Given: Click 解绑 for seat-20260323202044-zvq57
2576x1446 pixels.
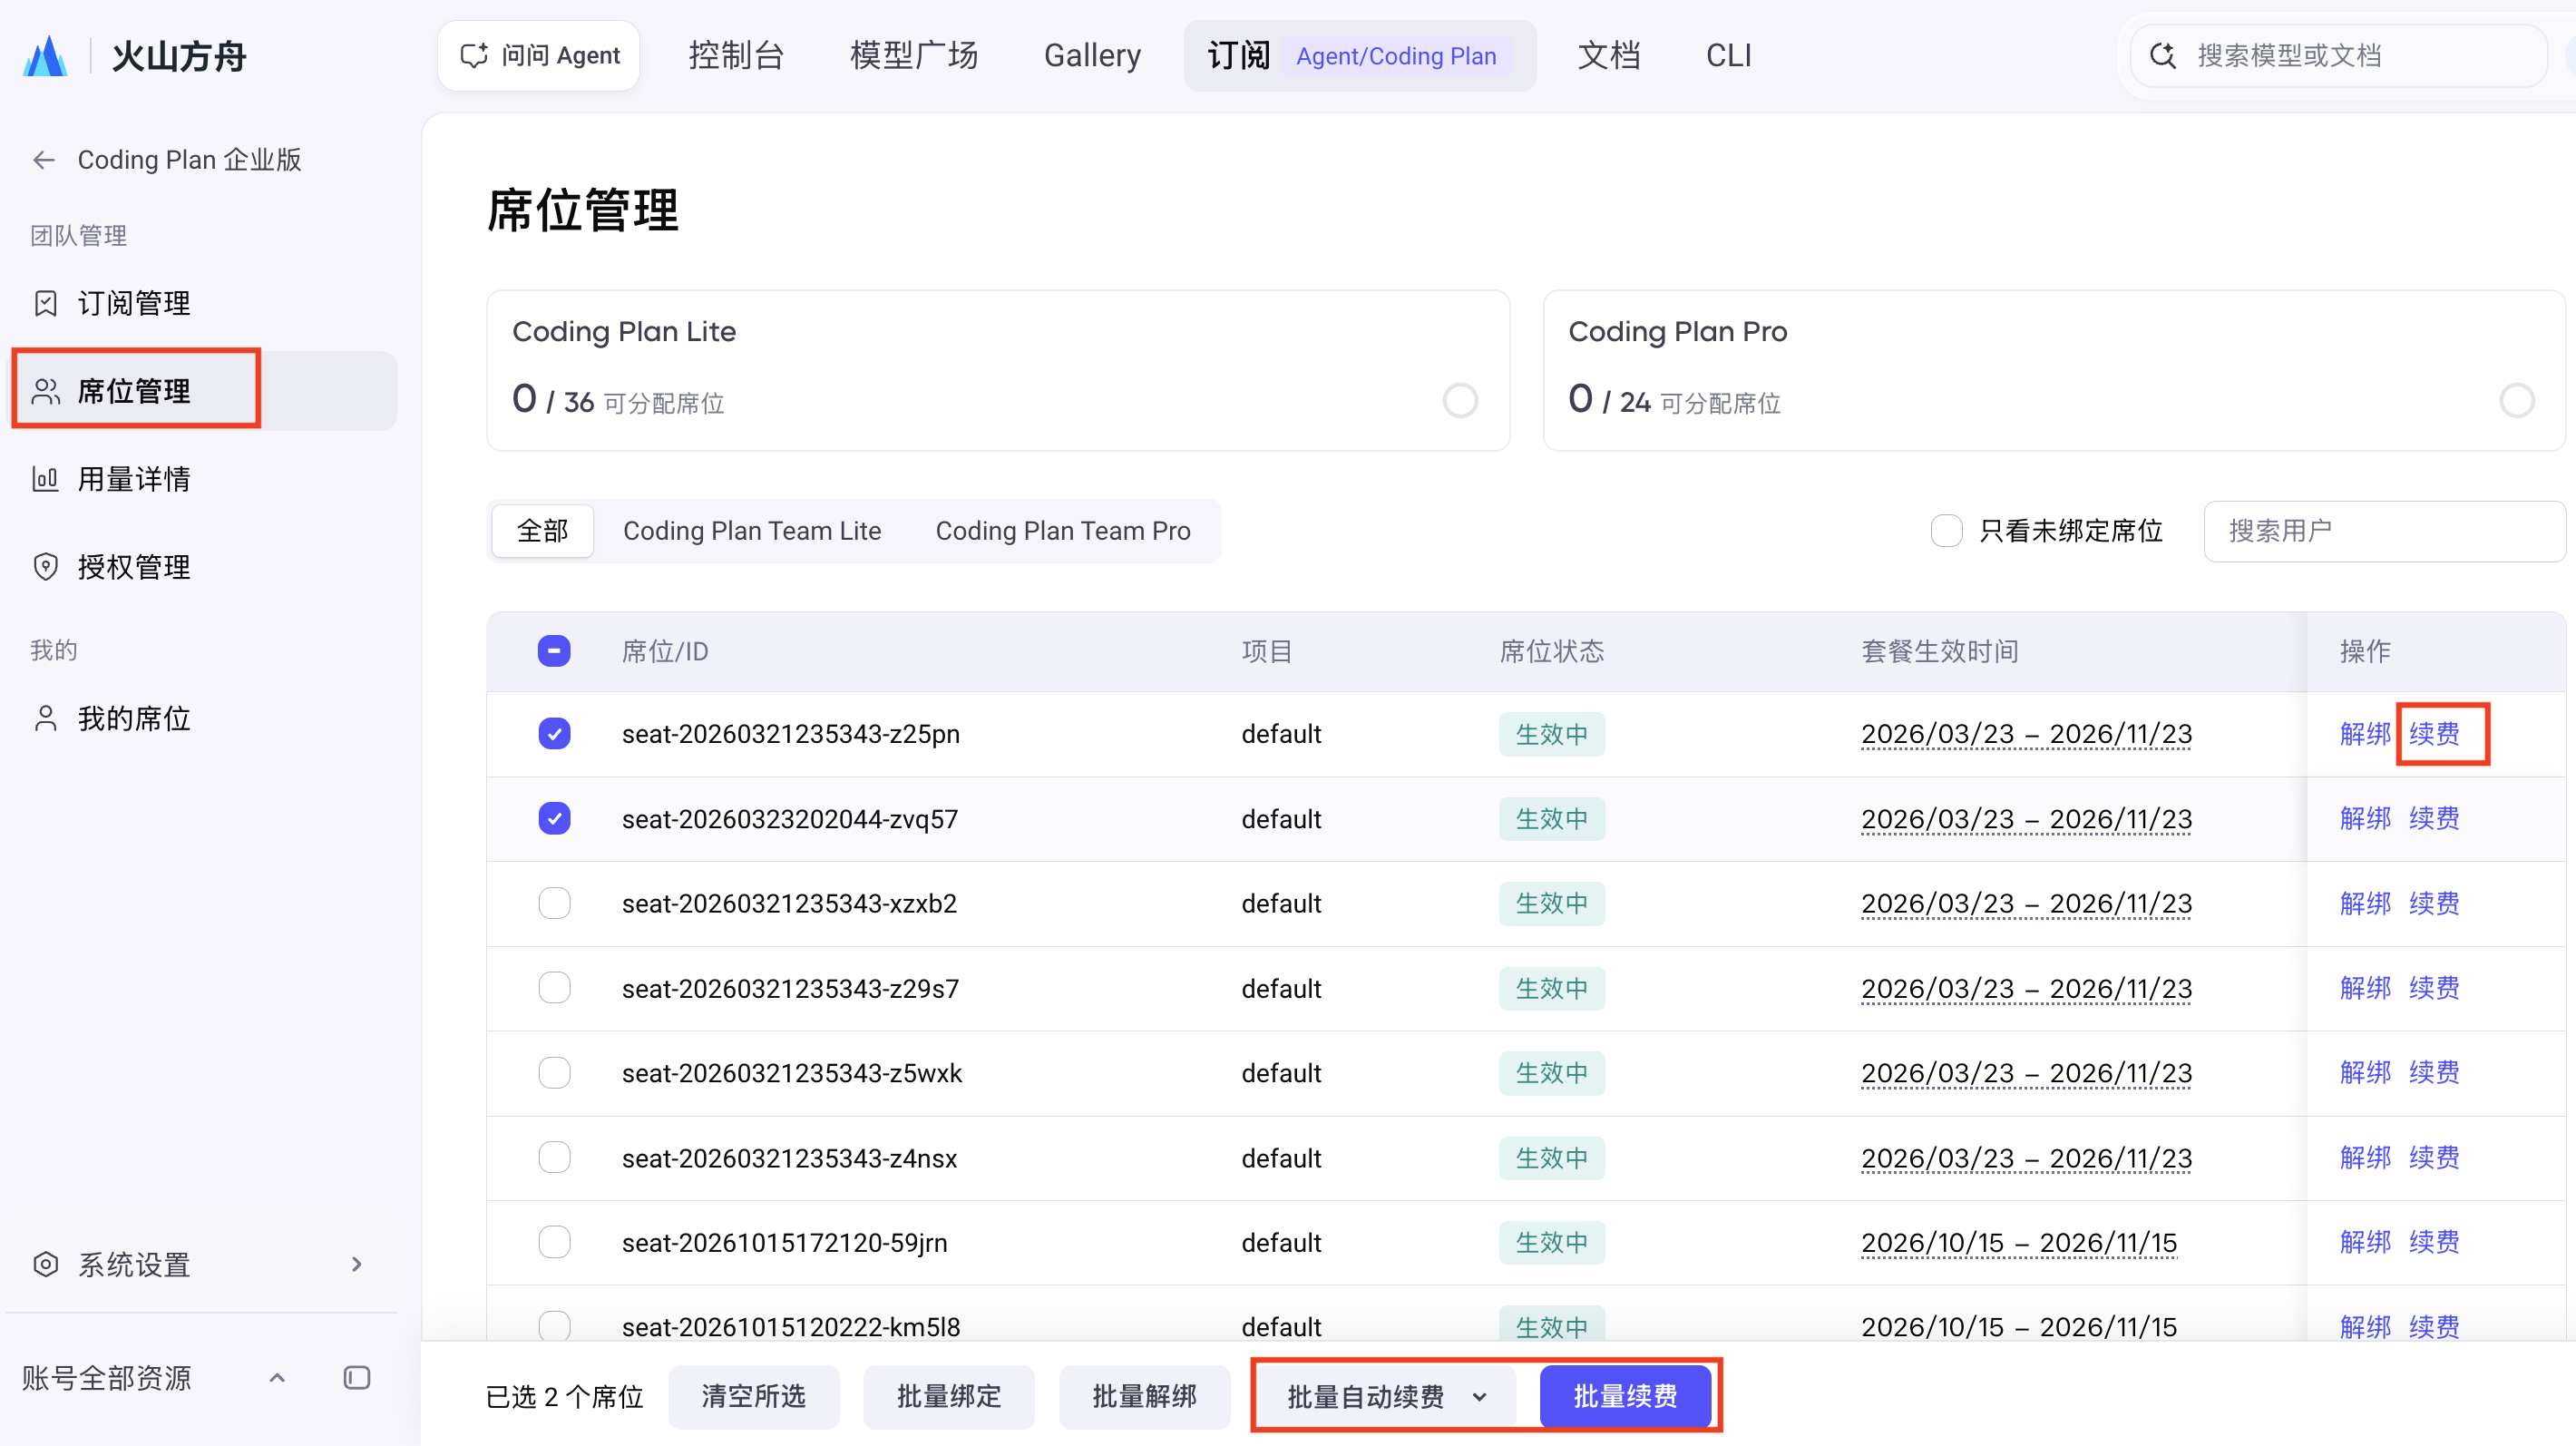Looking at the screenshot, I should click(2365, 819).
